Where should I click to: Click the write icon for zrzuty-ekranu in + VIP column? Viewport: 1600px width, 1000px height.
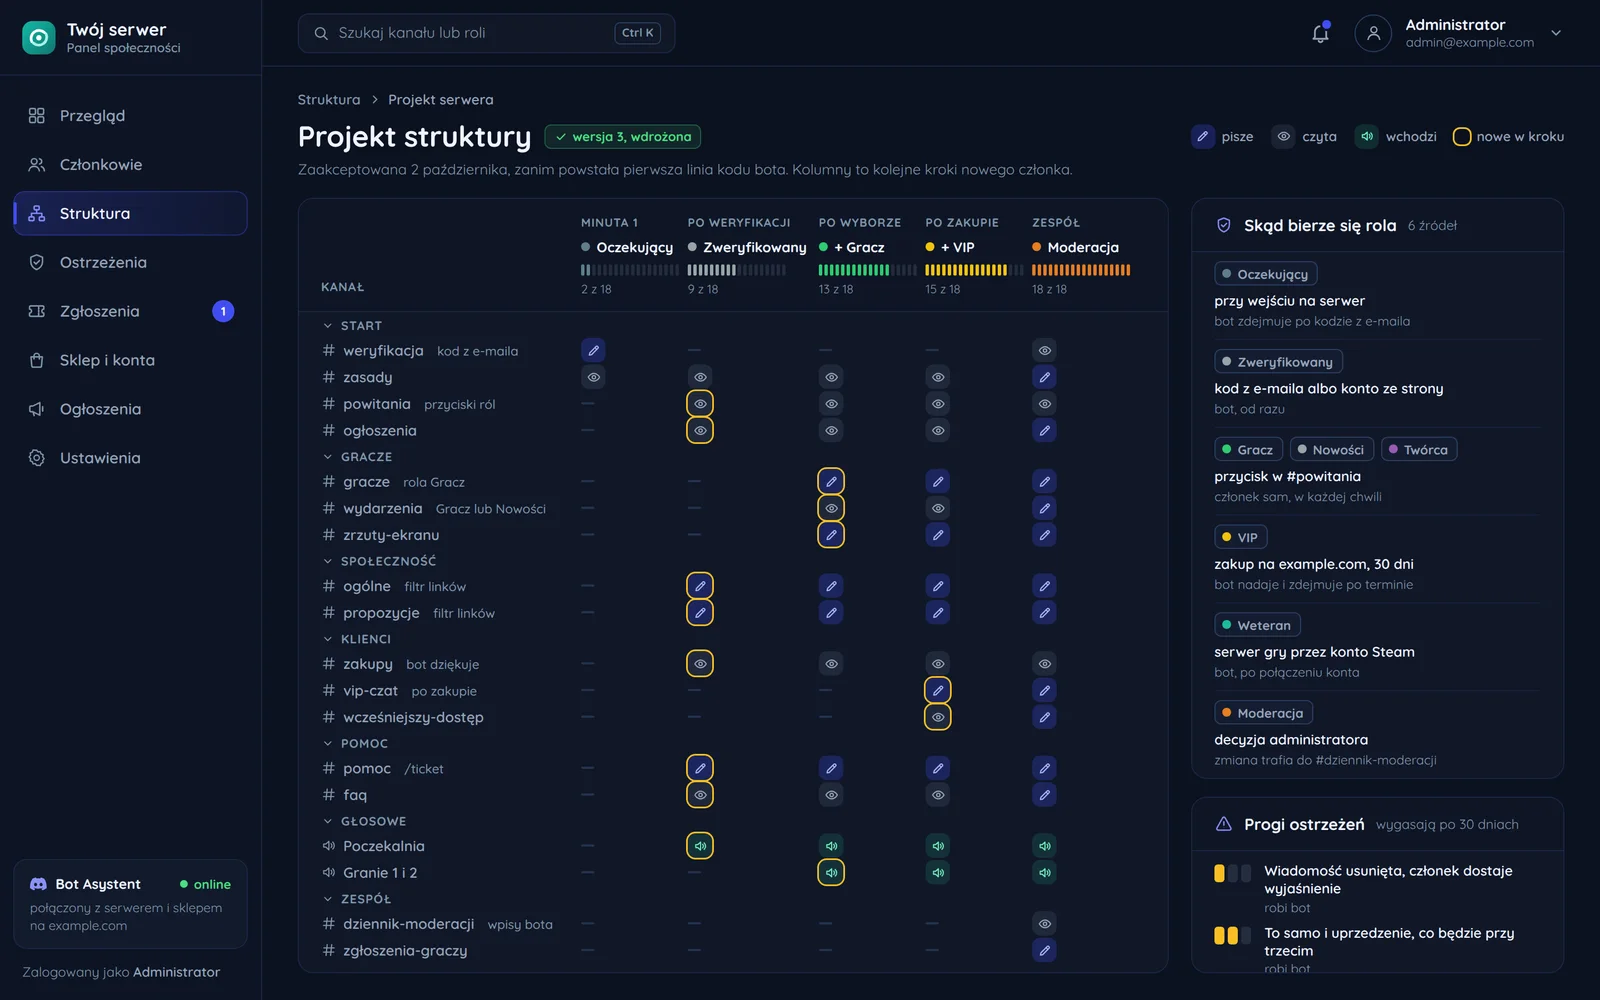coord(937,535)
